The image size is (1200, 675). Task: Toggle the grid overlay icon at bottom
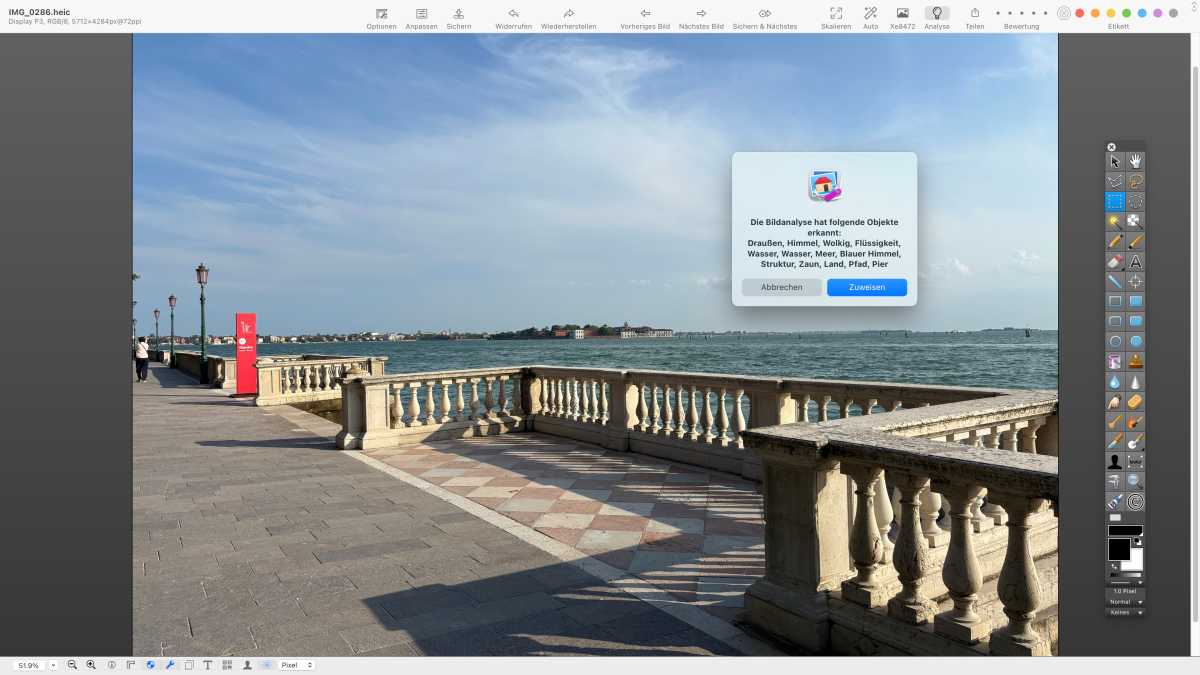pos(227,665)
